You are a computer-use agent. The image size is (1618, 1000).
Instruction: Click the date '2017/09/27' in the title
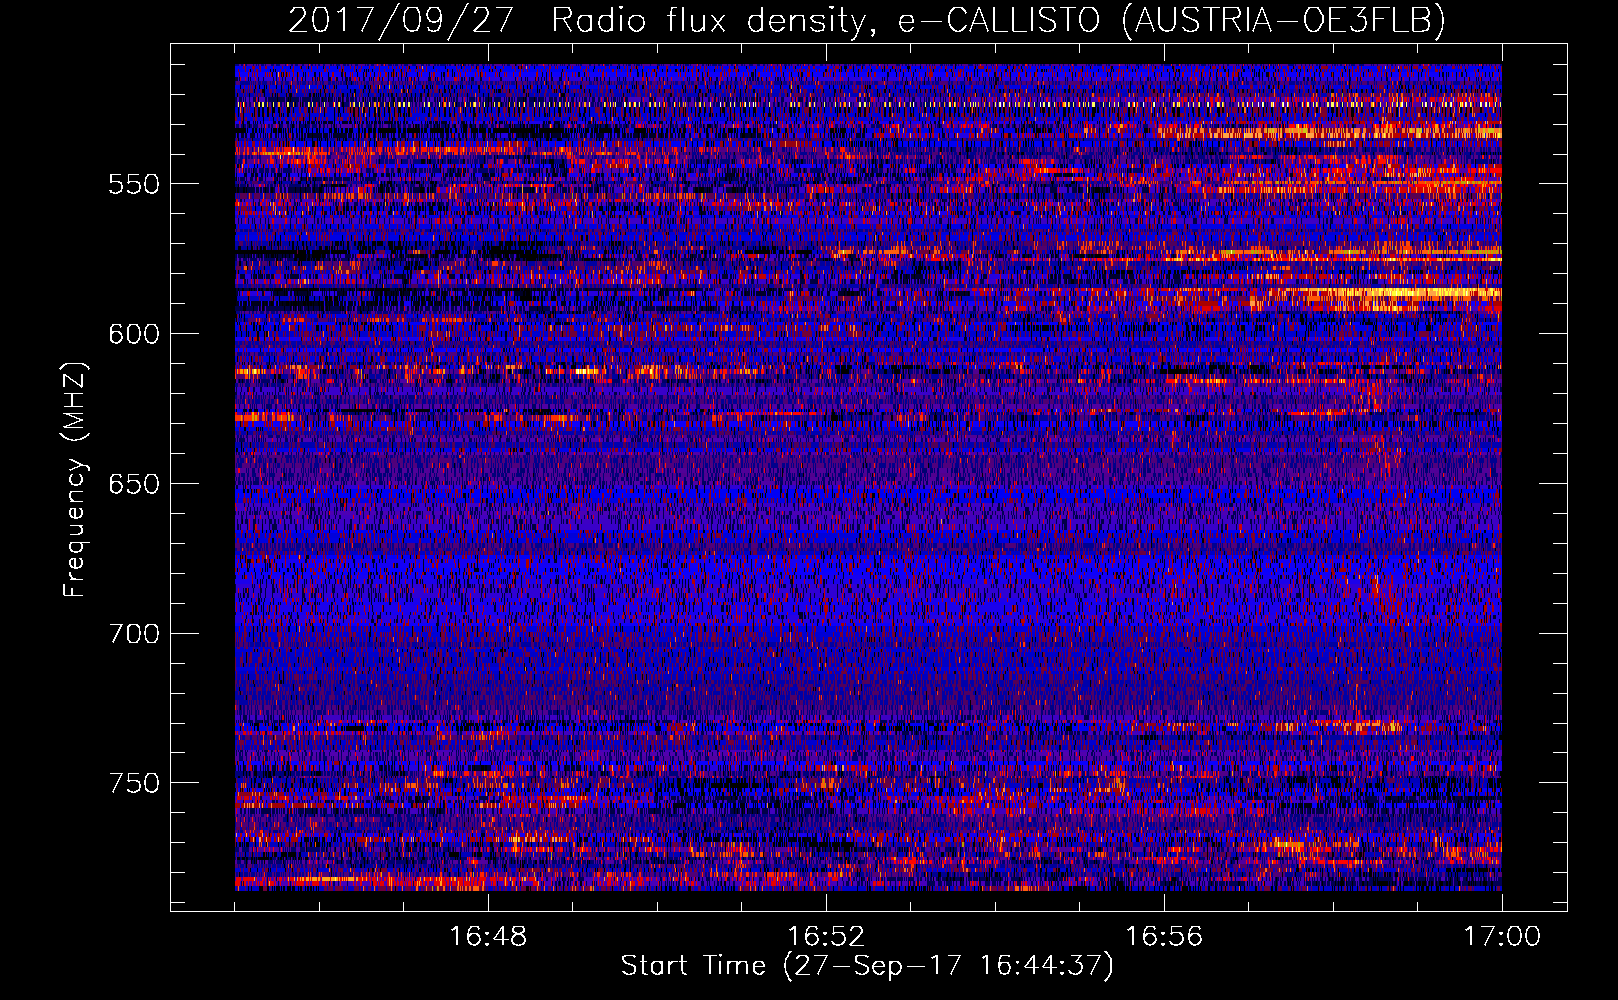pos(401,21)
